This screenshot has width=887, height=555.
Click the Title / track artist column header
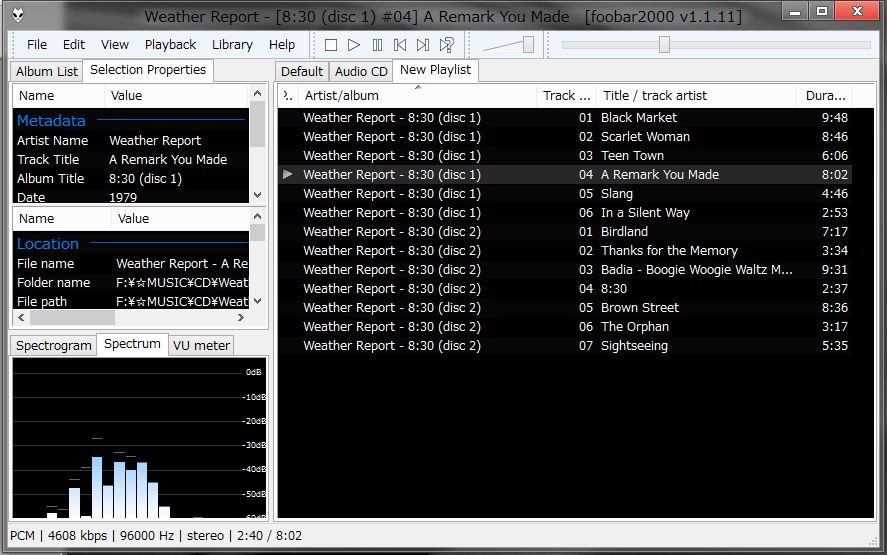[x=696, y=96]
